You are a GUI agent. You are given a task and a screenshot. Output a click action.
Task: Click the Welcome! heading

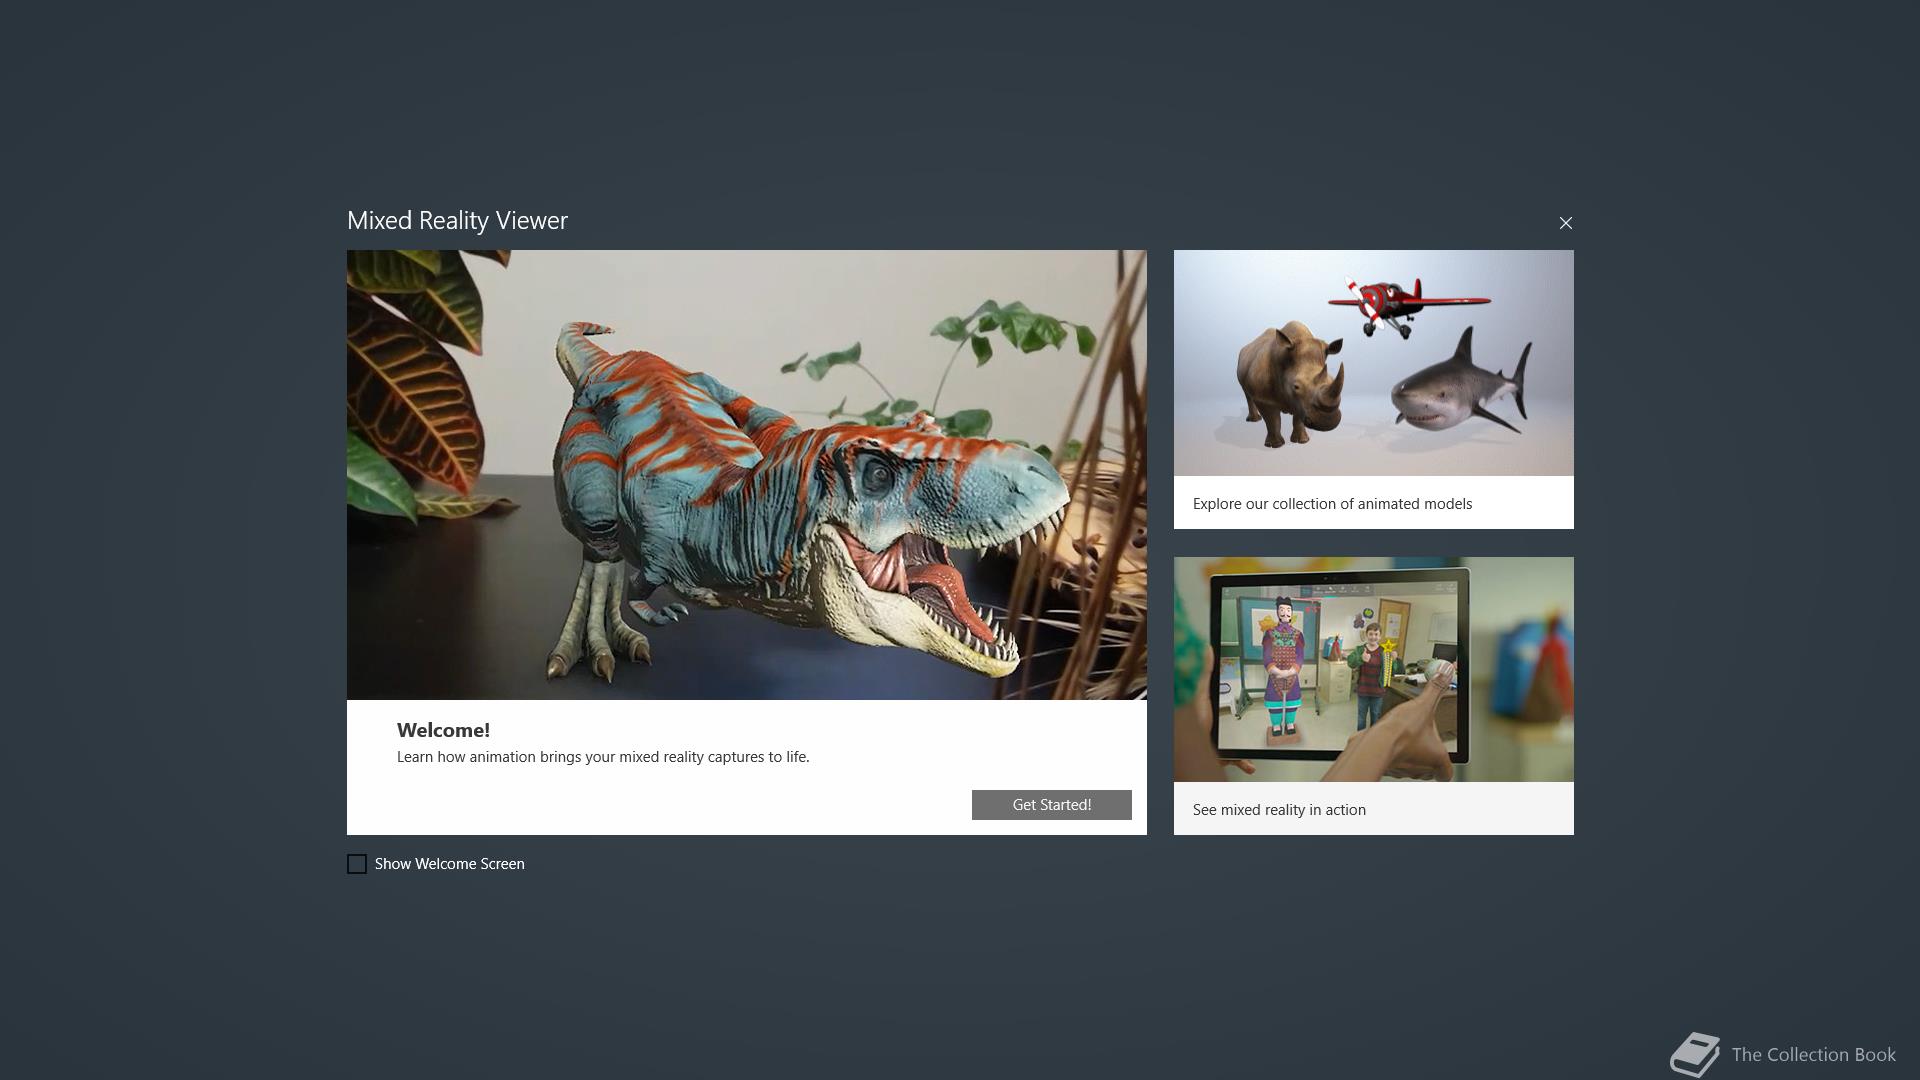(x=443, y=730)
